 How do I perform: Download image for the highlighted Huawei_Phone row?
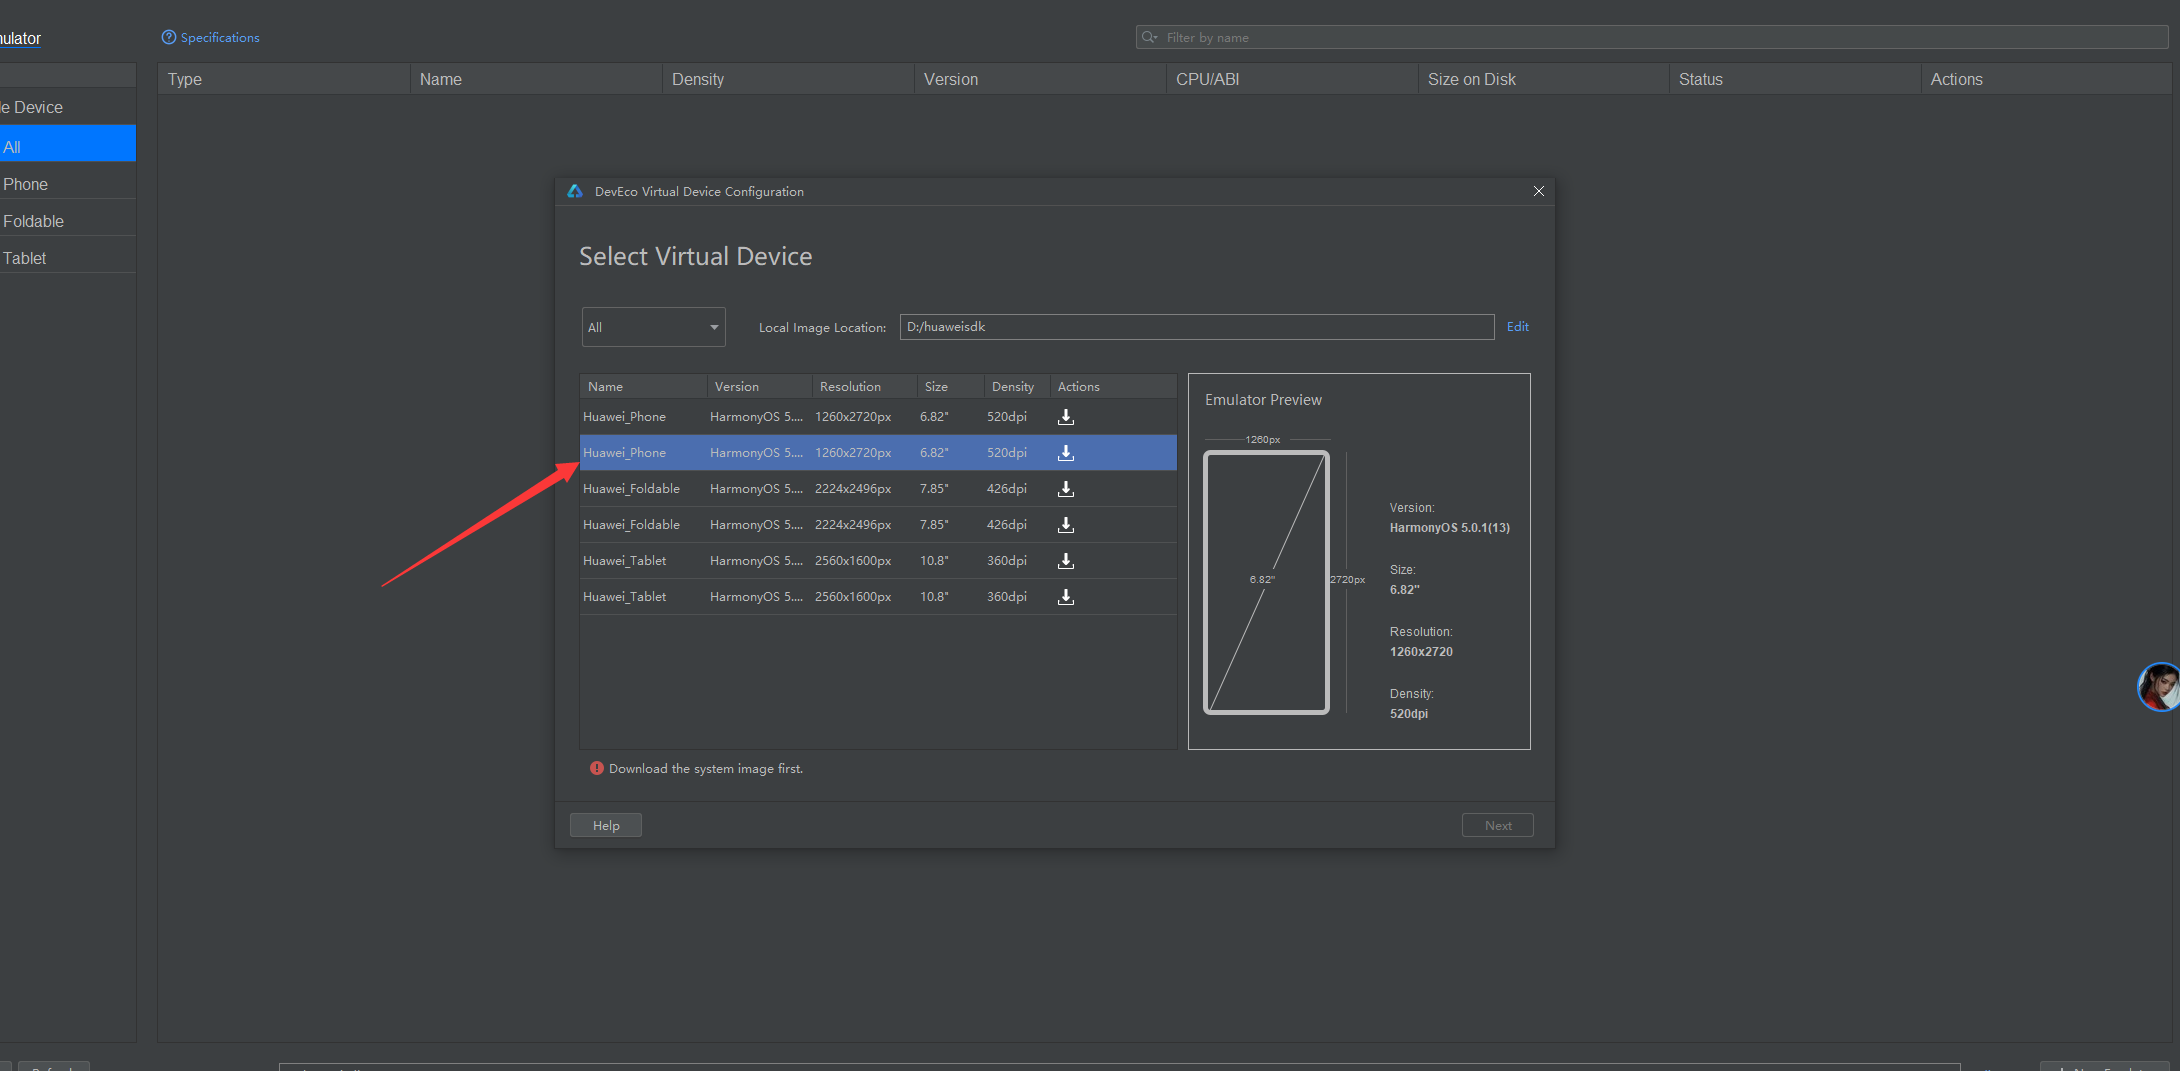coord(1066,453)
